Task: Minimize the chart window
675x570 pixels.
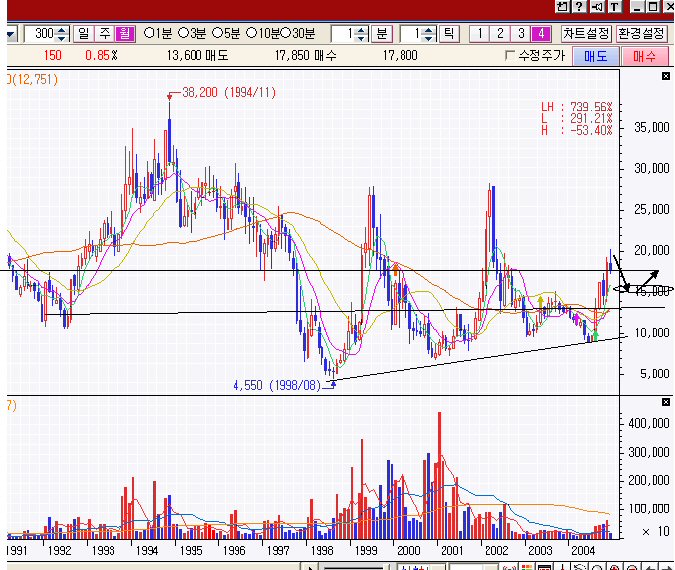Action: point(637,6)
